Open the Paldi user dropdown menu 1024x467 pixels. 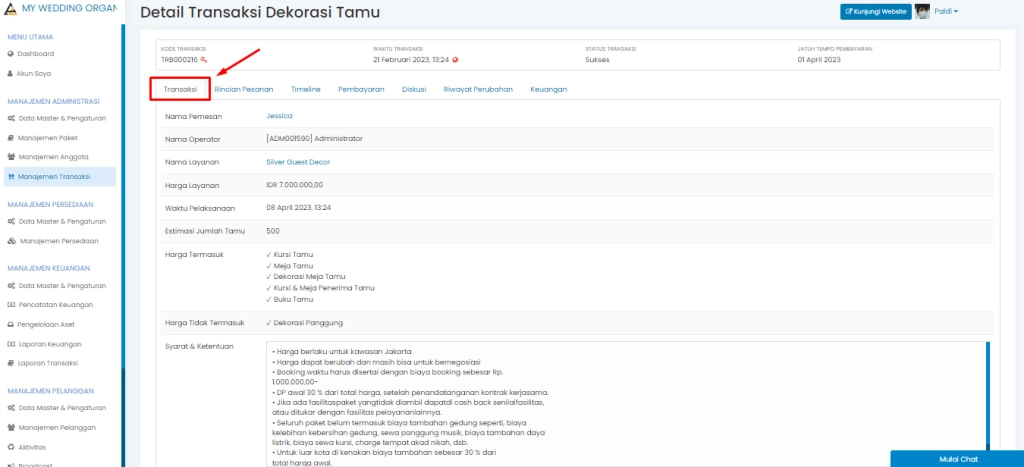946,12
